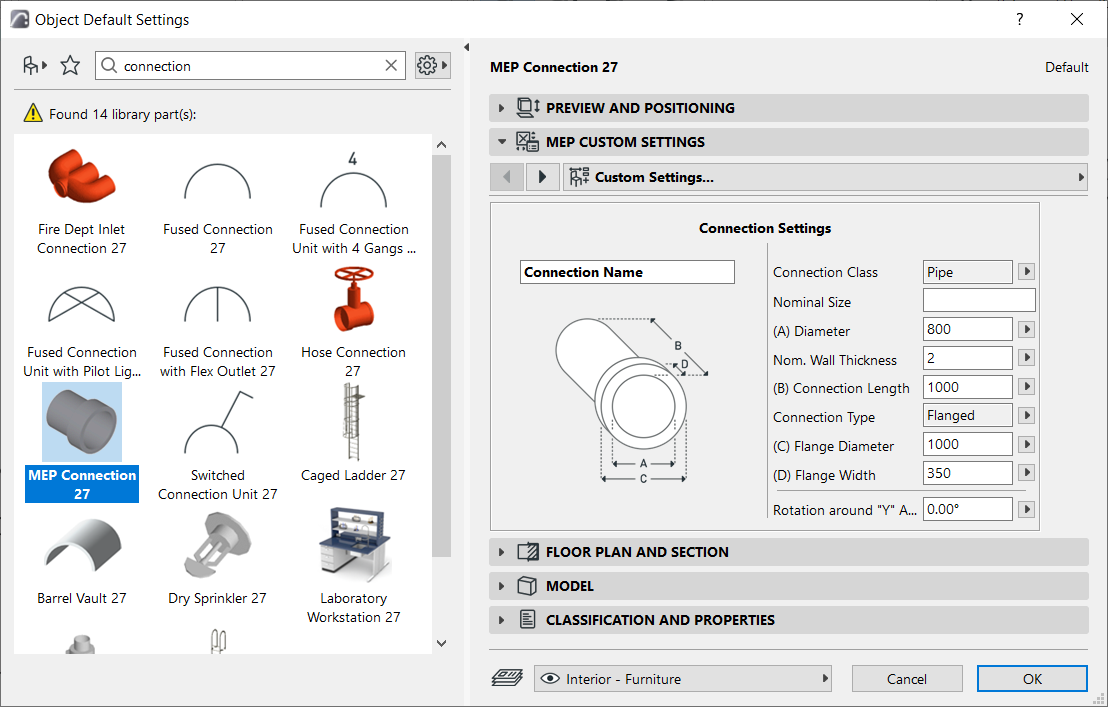Click the library list scroll down arrow
The height and width of the screenshot is (707, 1108).
pyautogui.click(x=442, y=643)
